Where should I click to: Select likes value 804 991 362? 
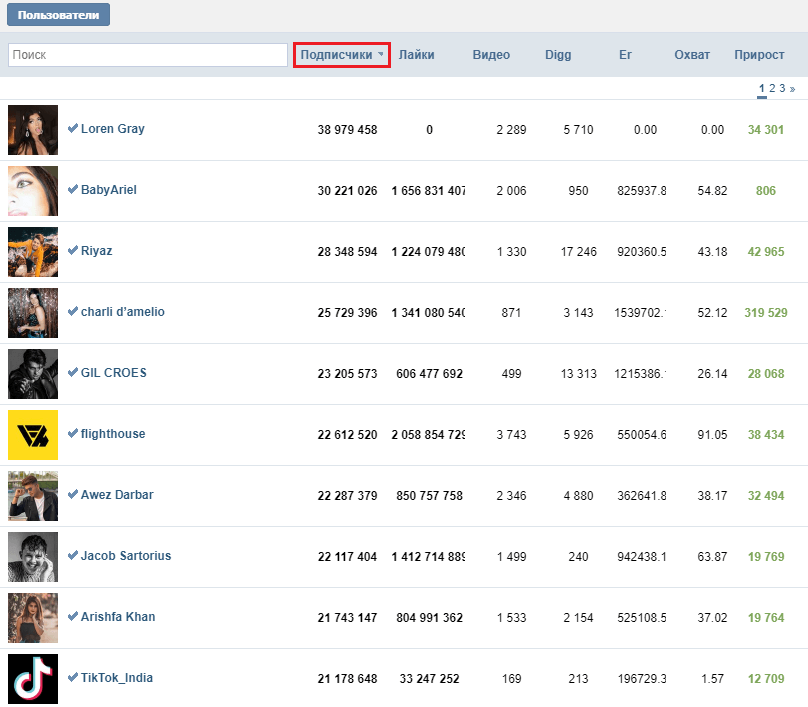point(429,618)
